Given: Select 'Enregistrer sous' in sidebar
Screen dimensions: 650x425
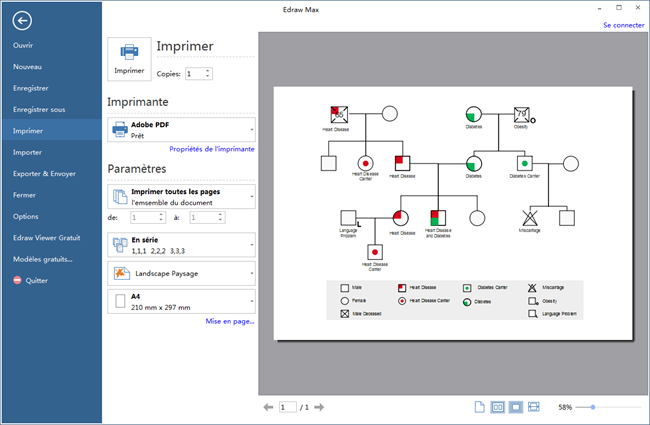Looking at the screenshot, I should (38, 108).
